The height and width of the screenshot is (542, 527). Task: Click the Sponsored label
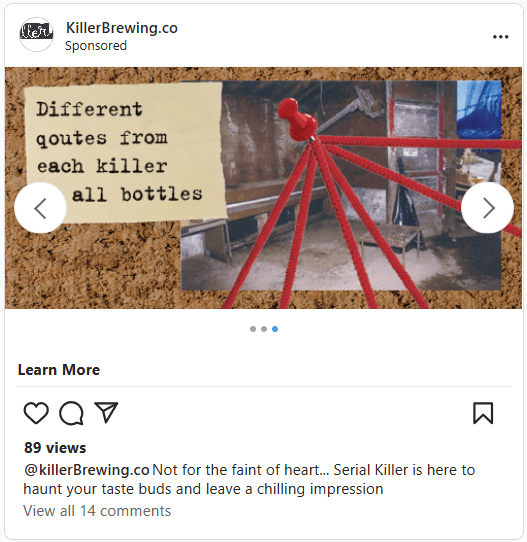tap(96, 46)
